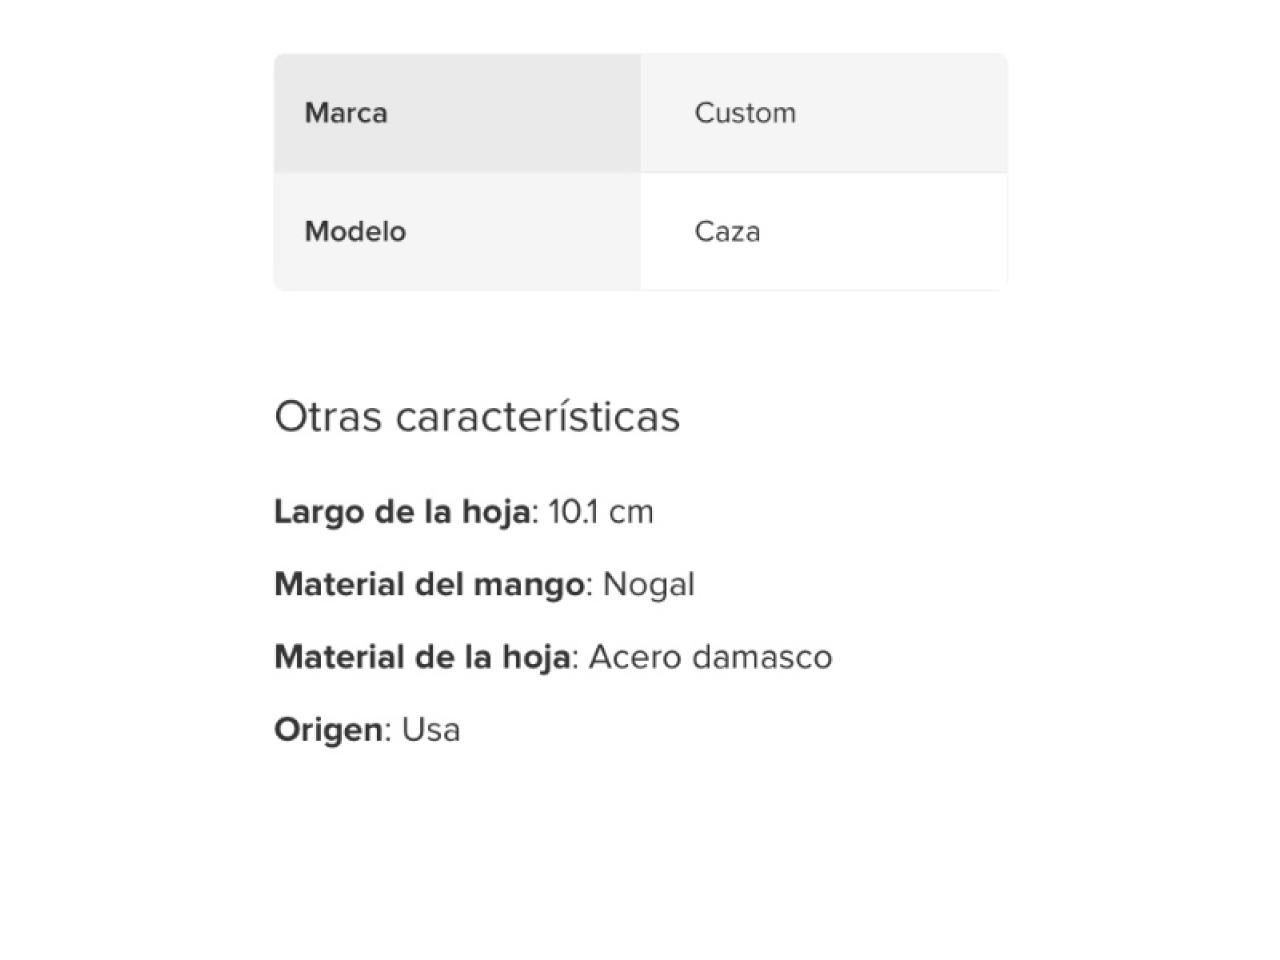Click the Marca table row
Screen dimensions: 1280x960
[x=640, y=113]
